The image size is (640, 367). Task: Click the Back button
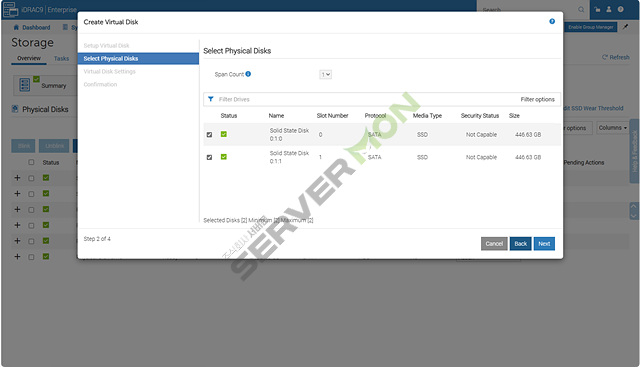[520, 244]
